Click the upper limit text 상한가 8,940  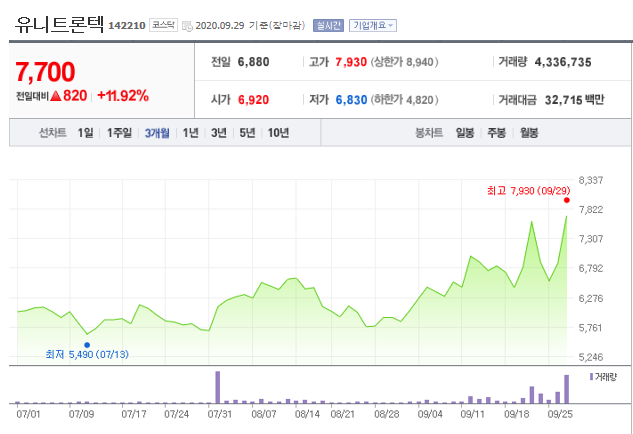coord(405,62)
